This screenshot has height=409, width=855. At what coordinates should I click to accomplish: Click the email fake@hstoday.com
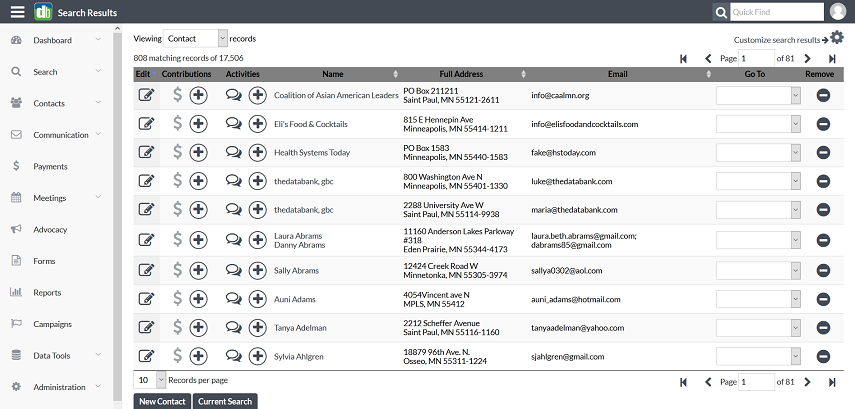tap(563, 153)
